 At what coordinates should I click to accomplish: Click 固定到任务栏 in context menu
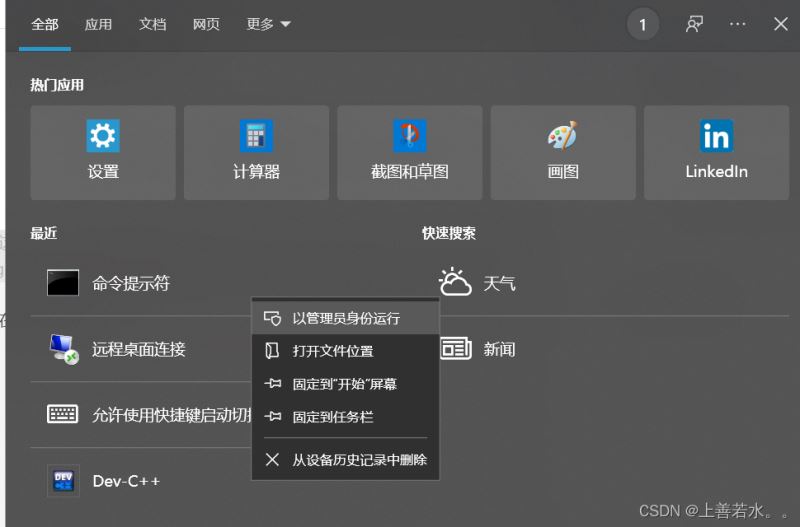[332, 417]
